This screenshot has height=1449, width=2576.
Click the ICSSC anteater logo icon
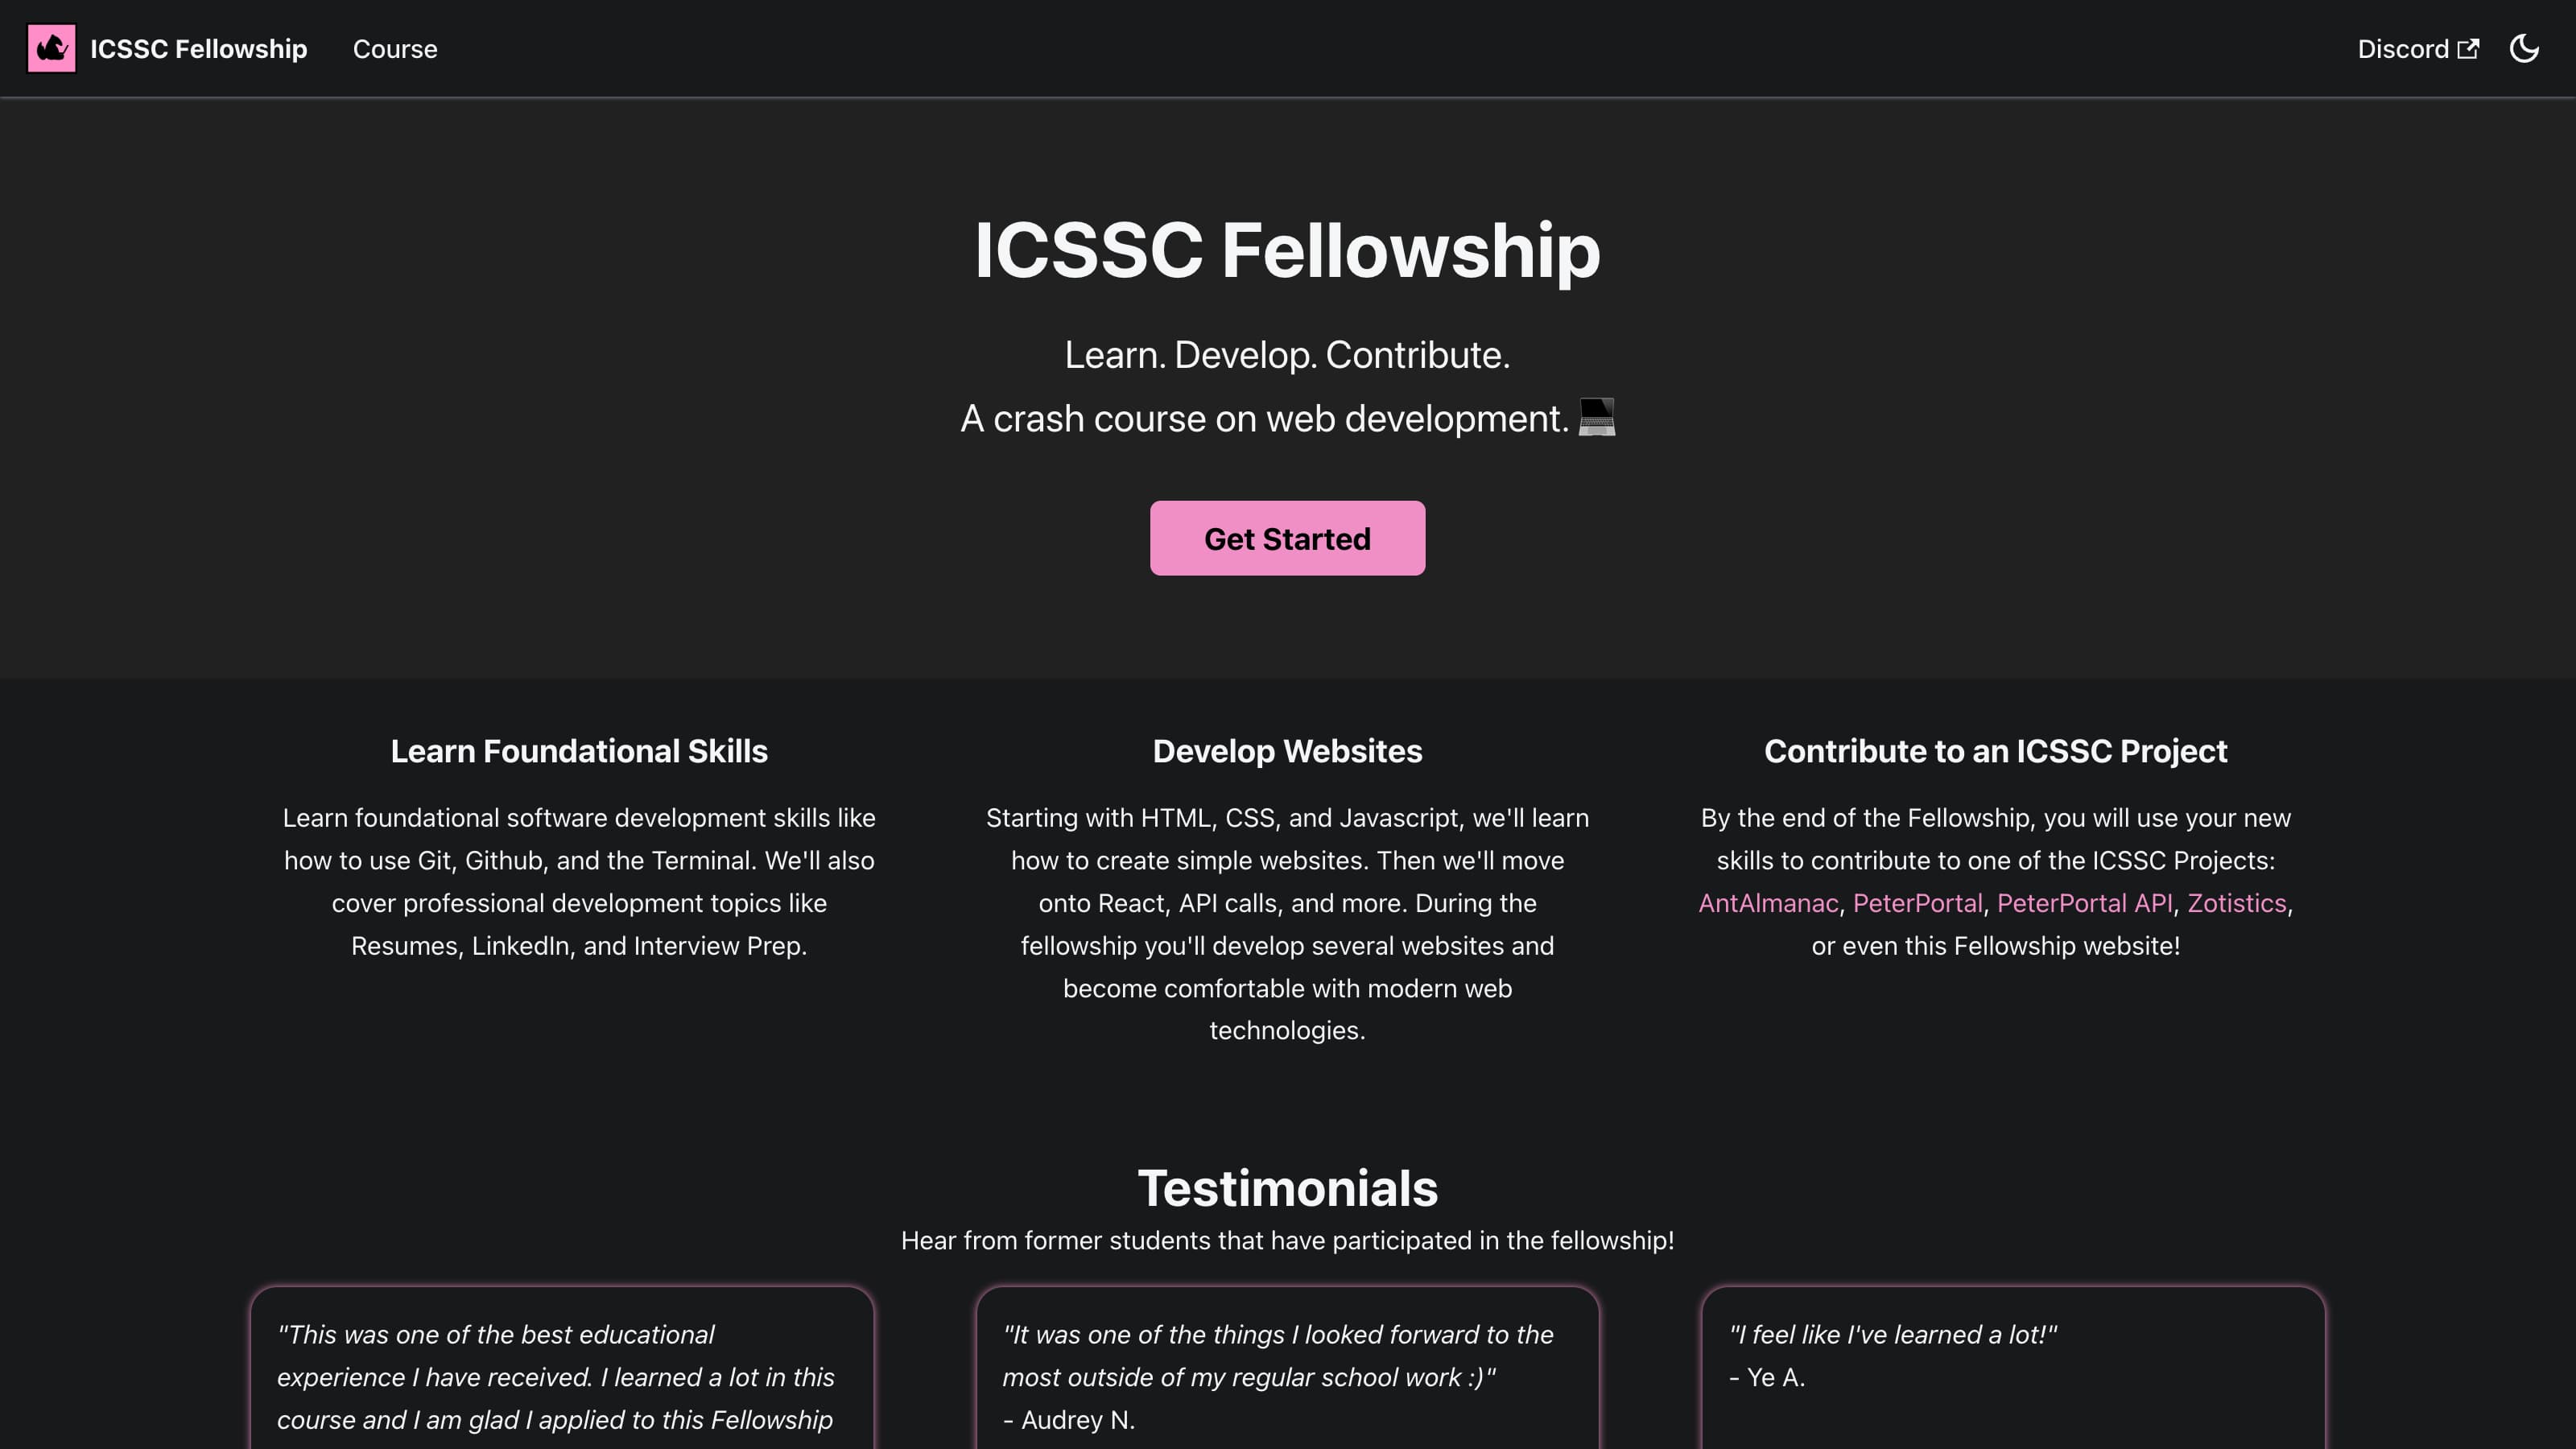pyautogui.click(x=52, y=47)
